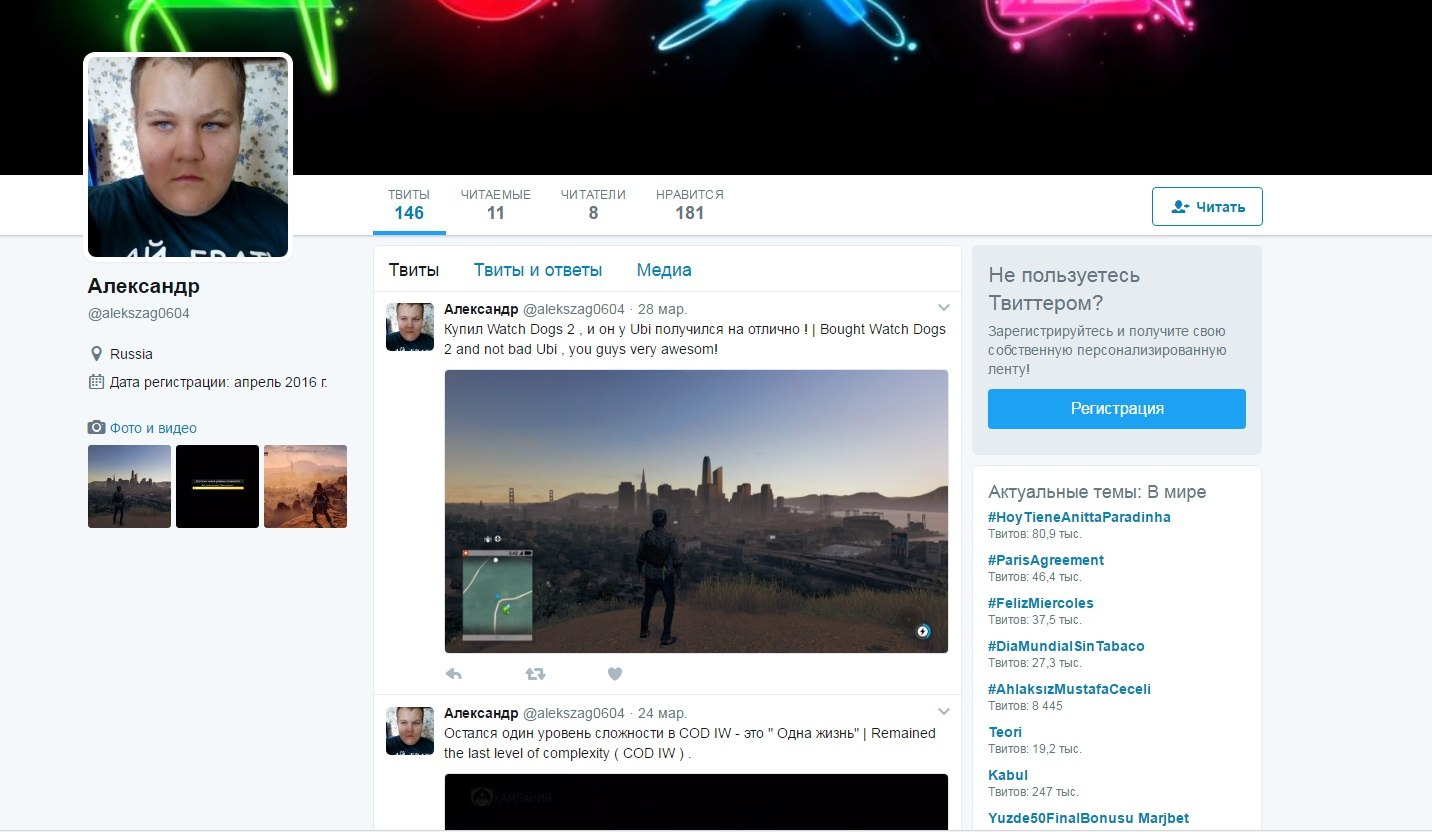This screenshot has height=832, width=1432.
Task: Click the calendar icon beside registration date
Action: point(96,381)
